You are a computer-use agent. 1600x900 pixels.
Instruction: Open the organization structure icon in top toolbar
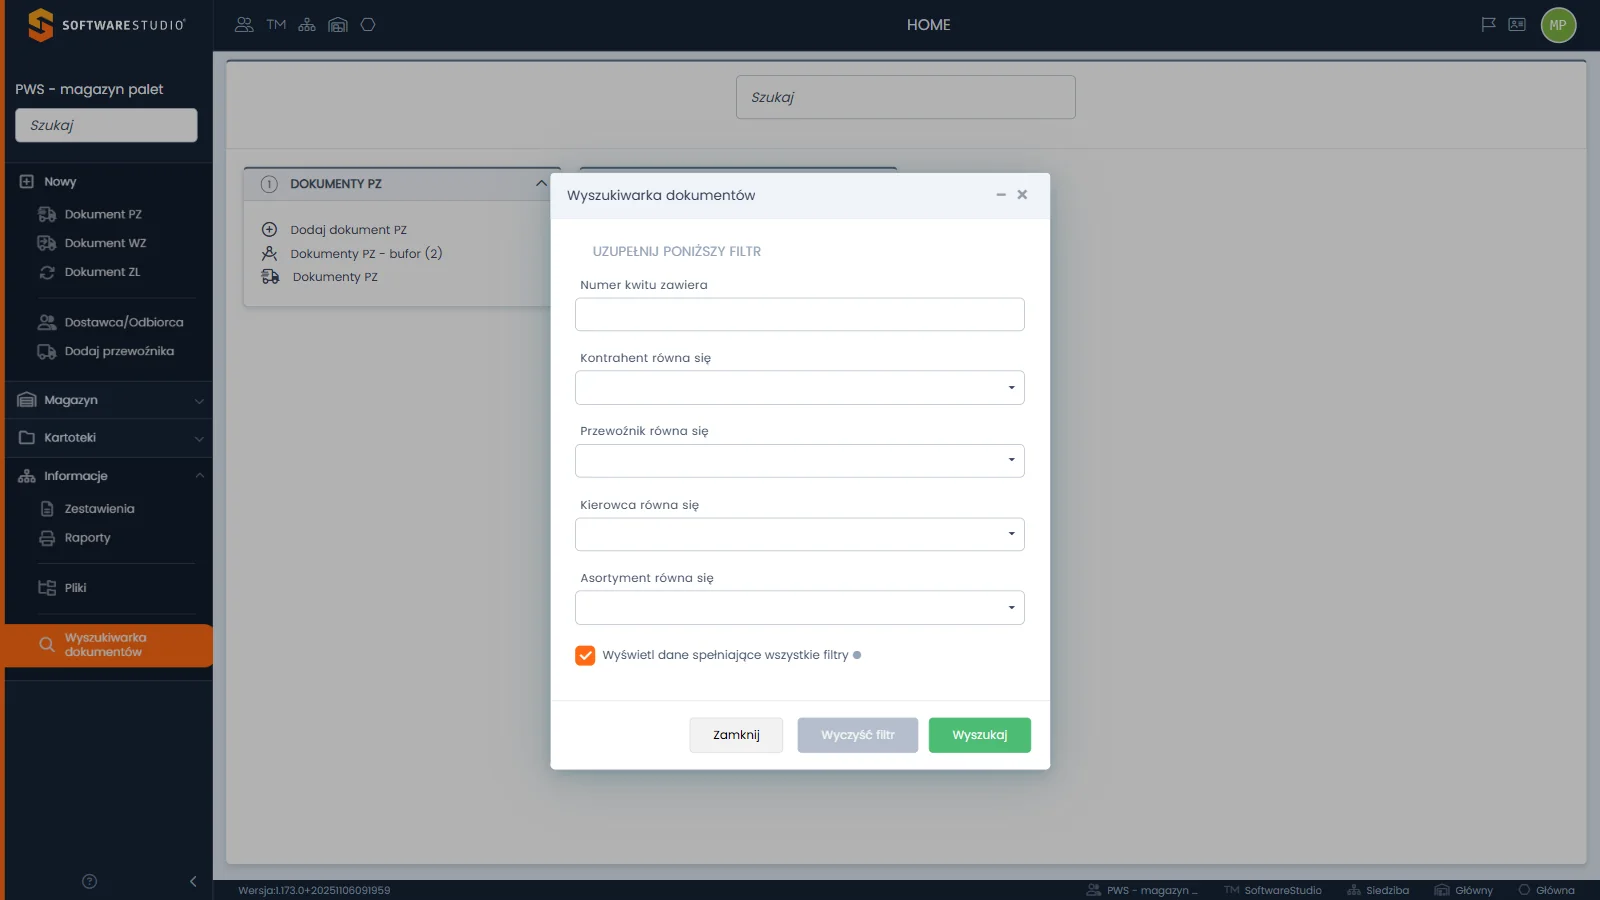tap(307, 25)
